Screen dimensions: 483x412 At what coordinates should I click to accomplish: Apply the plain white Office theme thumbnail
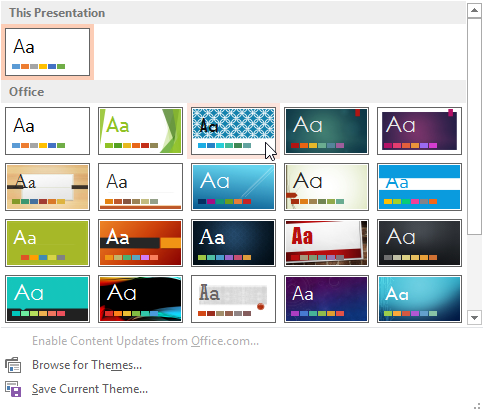(47, 131)
